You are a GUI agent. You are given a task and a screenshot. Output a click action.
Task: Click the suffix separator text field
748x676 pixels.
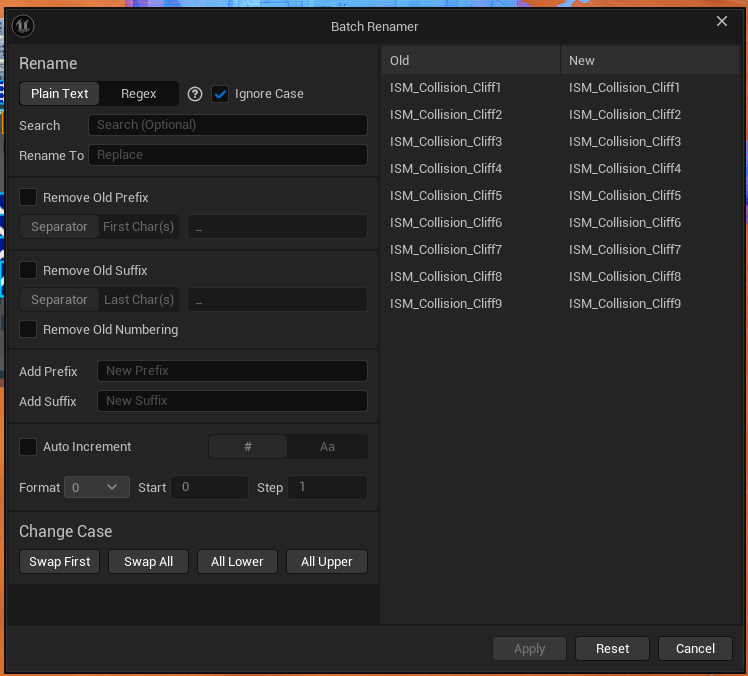tap(278, 300)
